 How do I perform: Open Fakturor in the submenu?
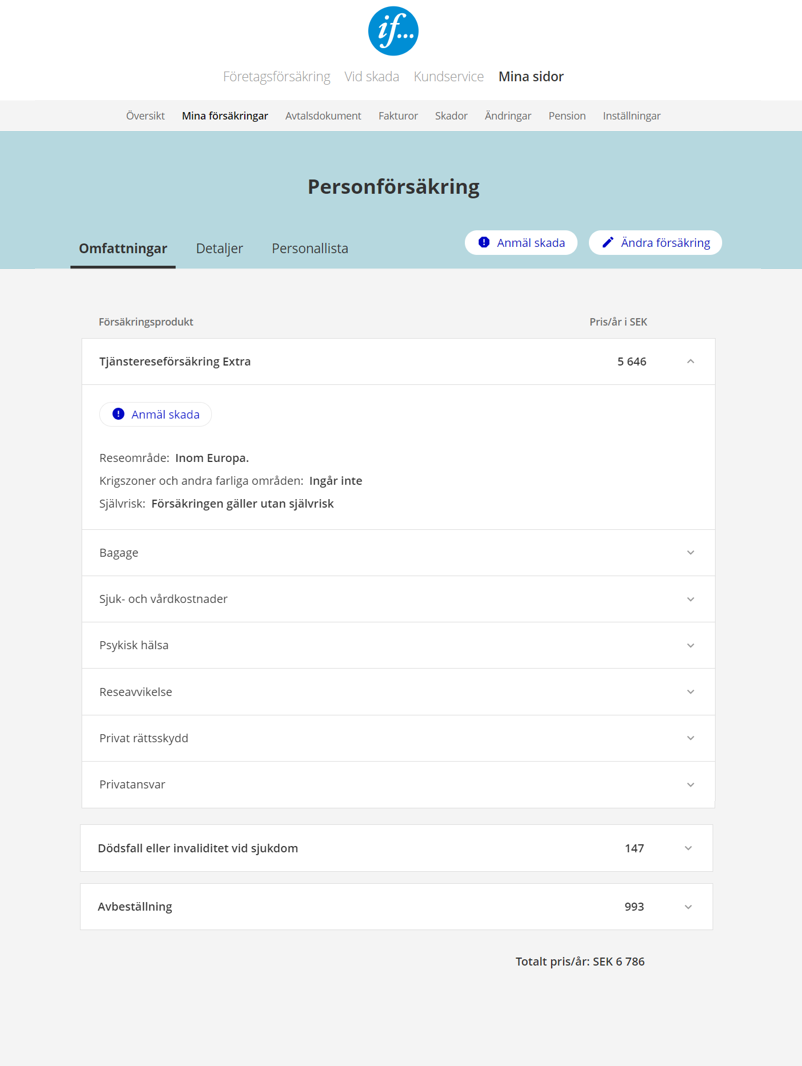click(398, 116)
